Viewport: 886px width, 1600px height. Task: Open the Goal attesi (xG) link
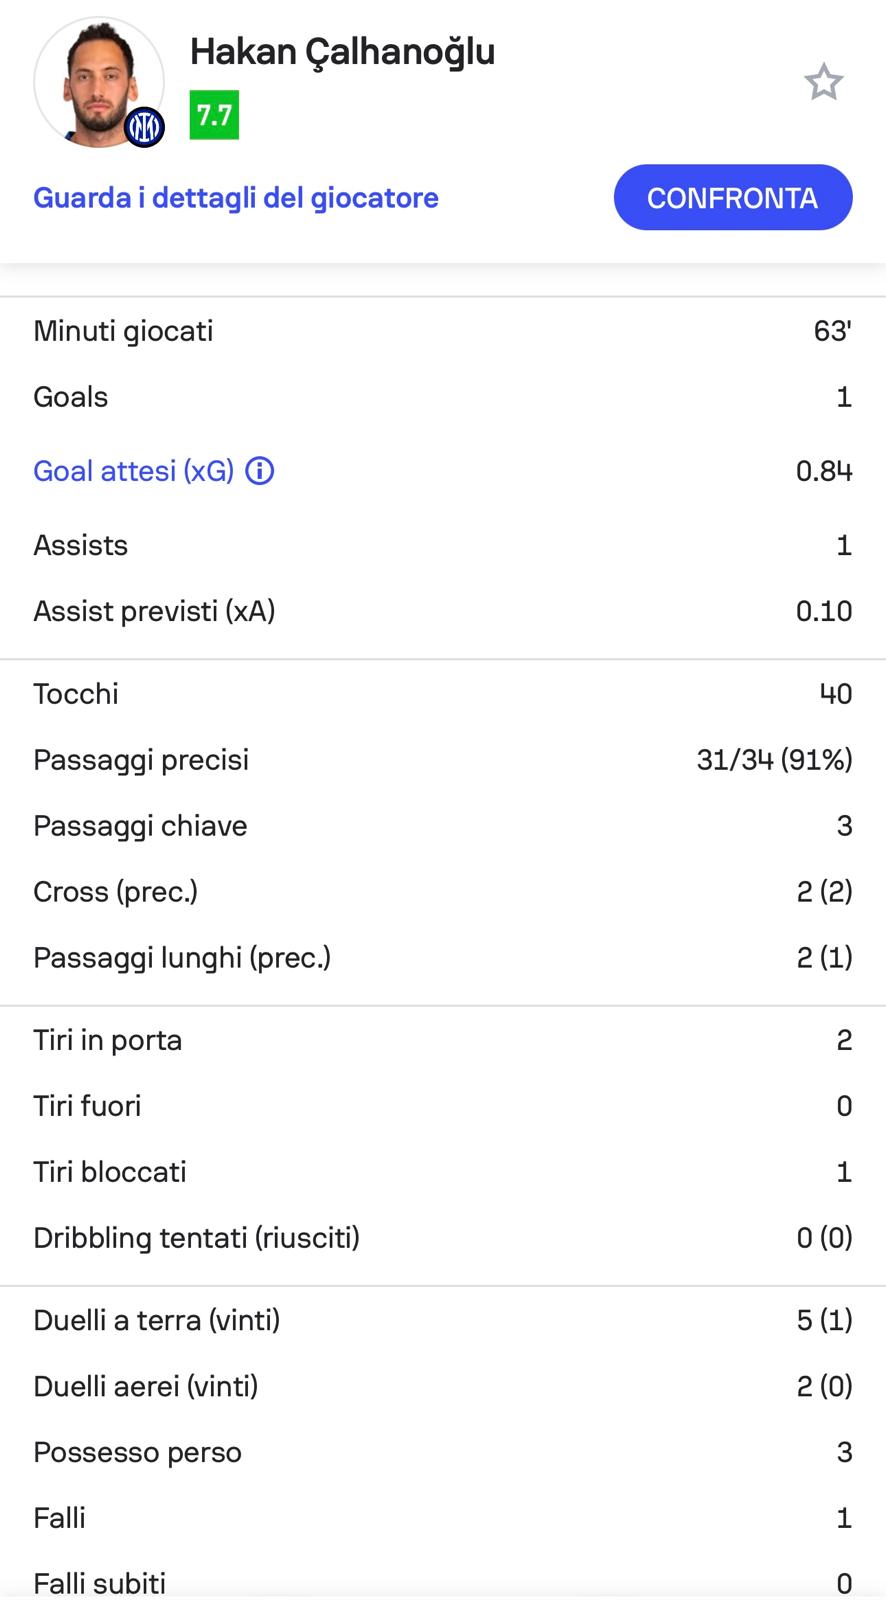pos(134,471)
